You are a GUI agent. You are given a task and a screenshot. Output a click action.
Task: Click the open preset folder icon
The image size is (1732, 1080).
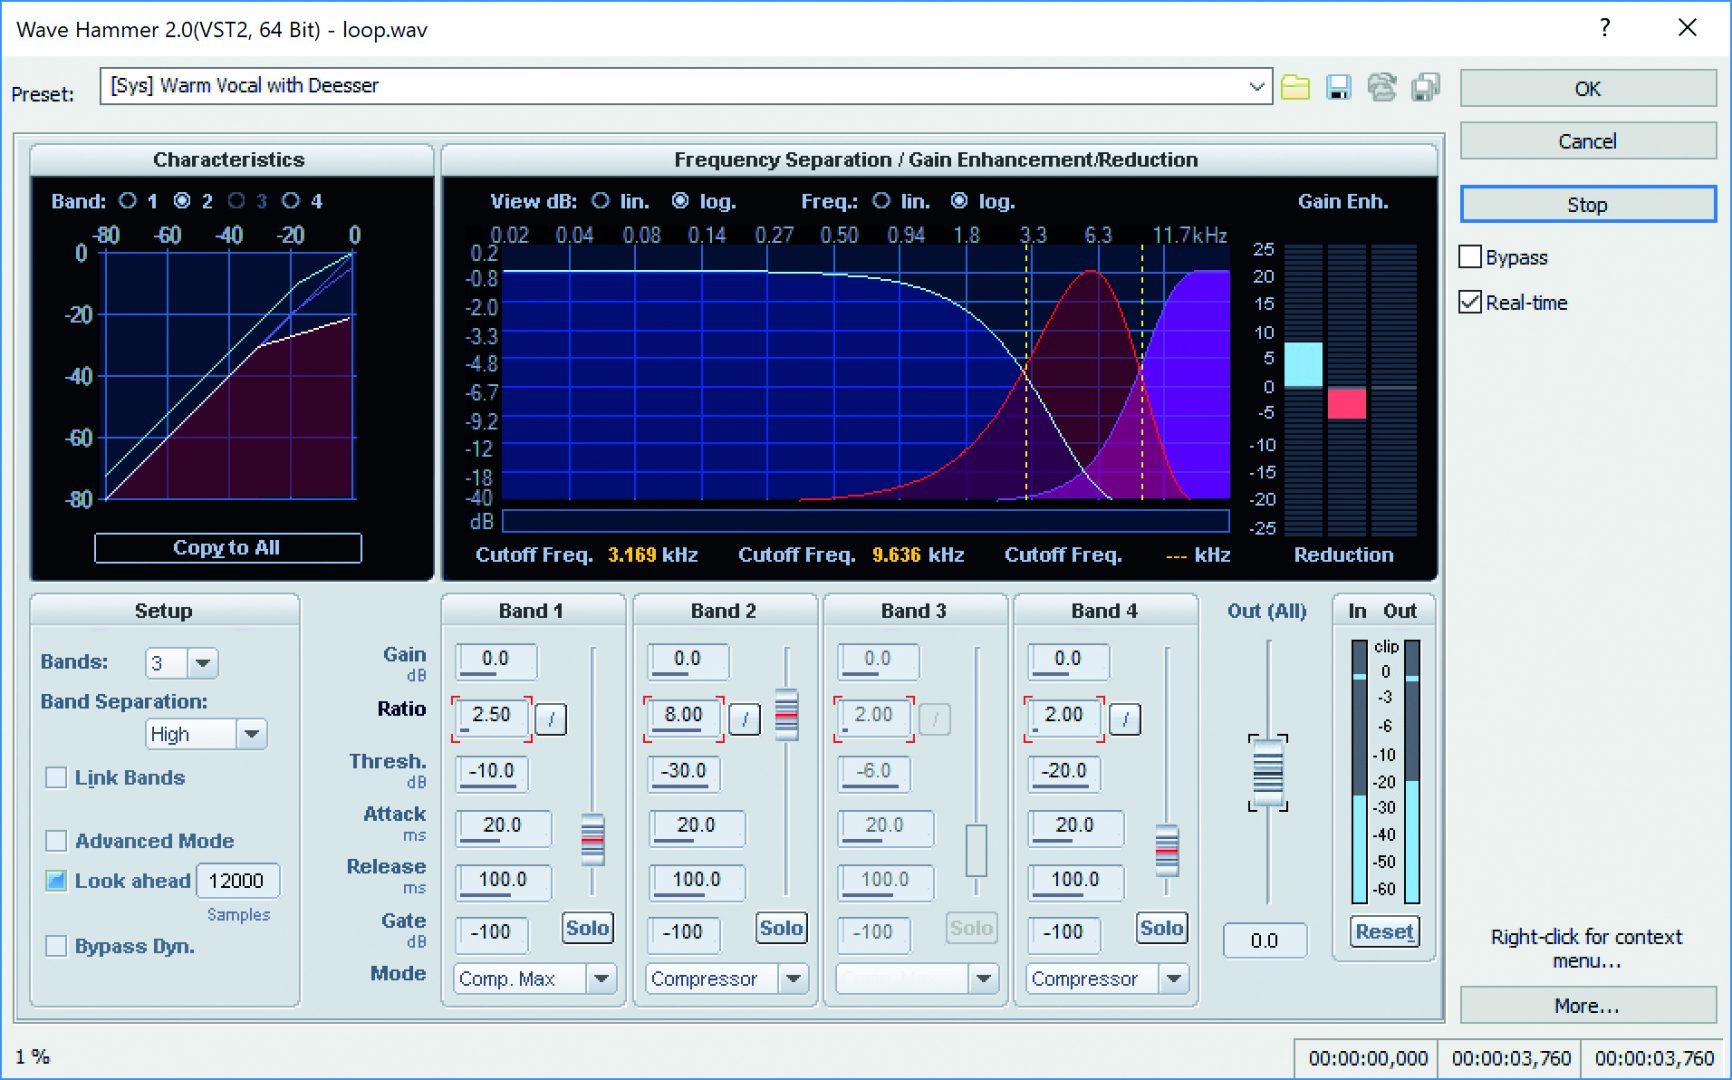(x=1295, y=88)
